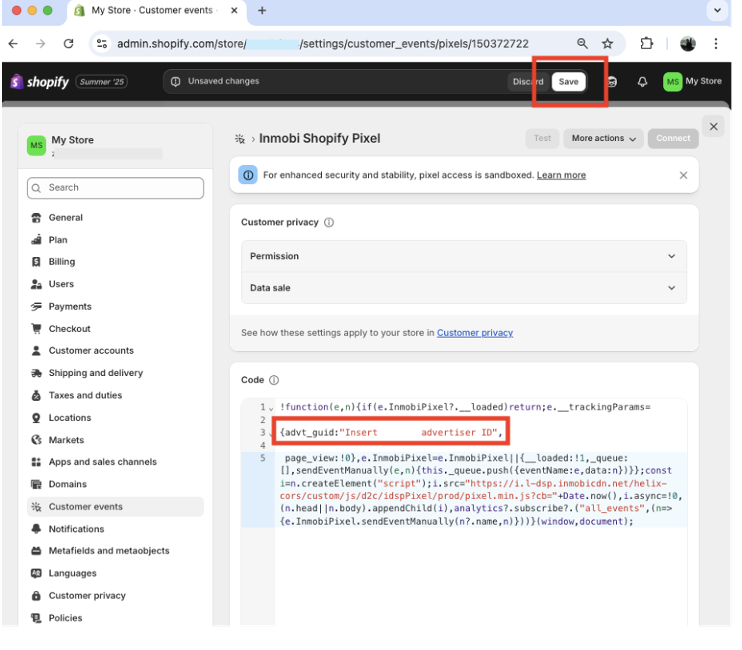742x650 pixels.
Task: Click the advt_guid code line
Action: click(x=391, y=432)
